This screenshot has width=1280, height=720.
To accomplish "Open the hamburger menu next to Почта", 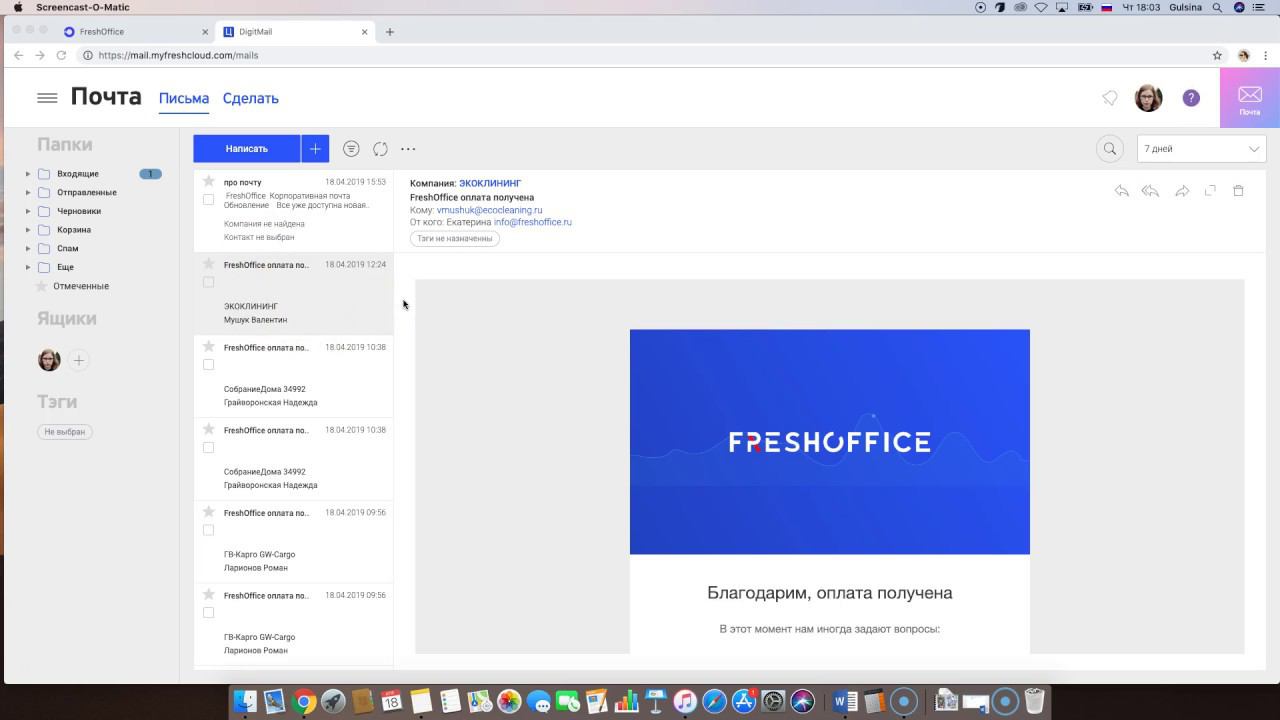I will click(x=47, y=98).
